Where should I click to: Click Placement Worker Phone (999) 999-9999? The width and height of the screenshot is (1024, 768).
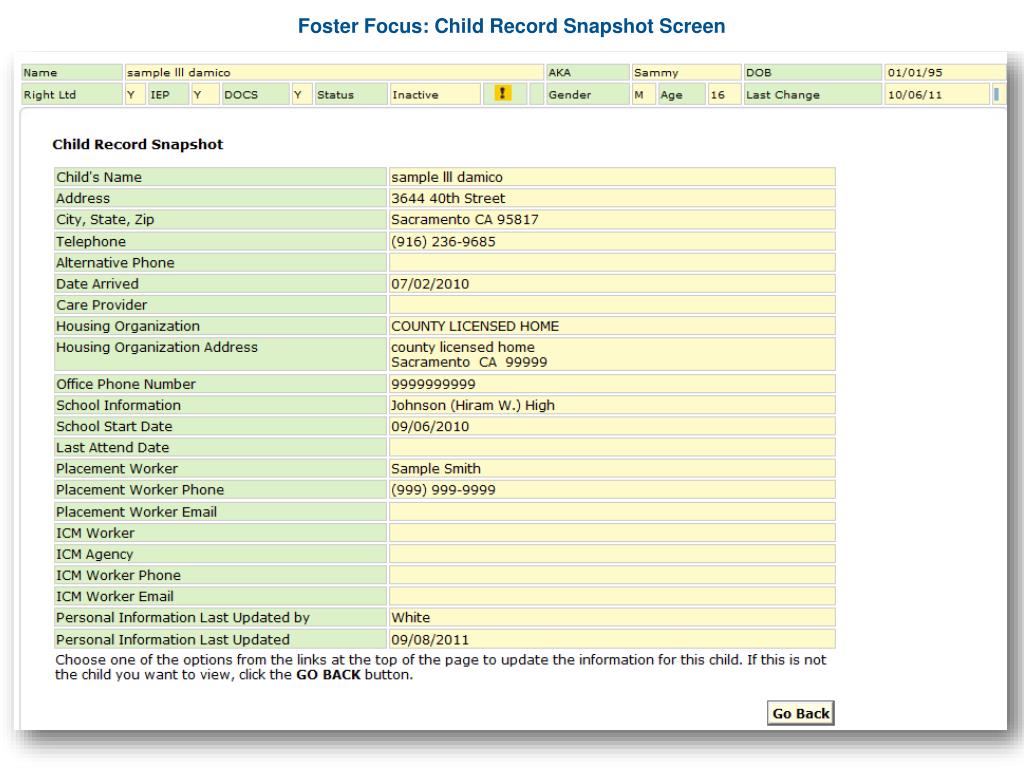coord(443,490)
